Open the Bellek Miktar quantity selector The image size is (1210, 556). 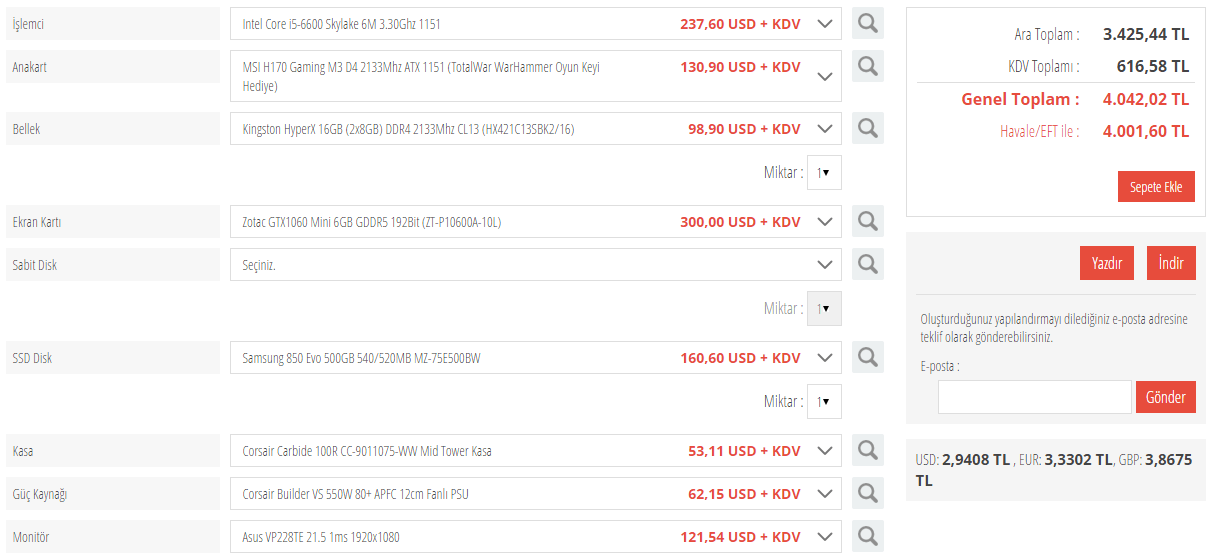coord(824,172)
